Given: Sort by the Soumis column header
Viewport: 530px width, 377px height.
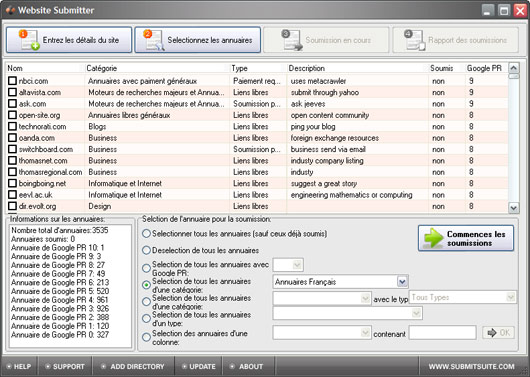Looking at the screenshot, I should point(447,68).
